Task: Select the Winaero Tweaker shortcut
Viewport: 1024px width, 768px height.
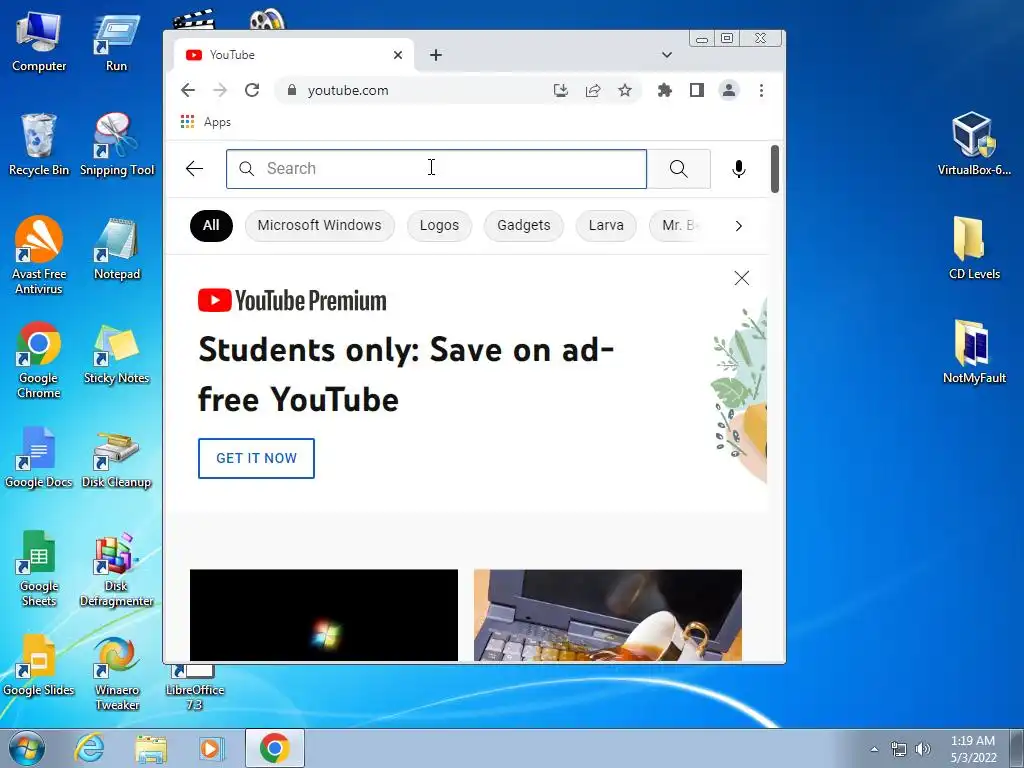Action: pos(116,673)
